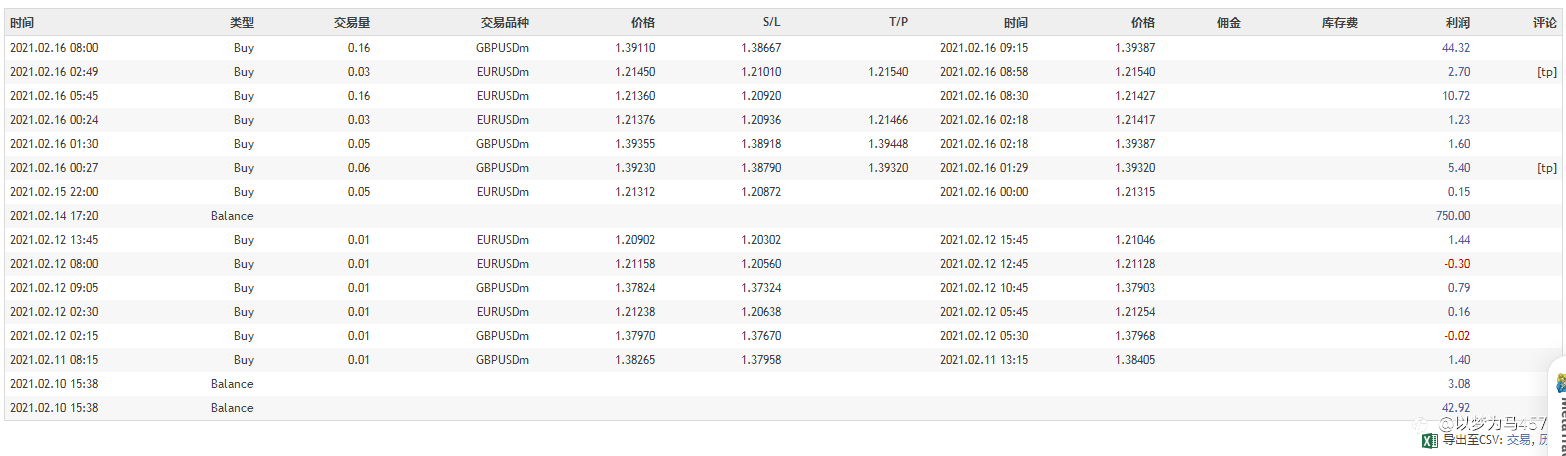Click take profit value 1.39448
1566x456 pixels.
tap(888, 144)
